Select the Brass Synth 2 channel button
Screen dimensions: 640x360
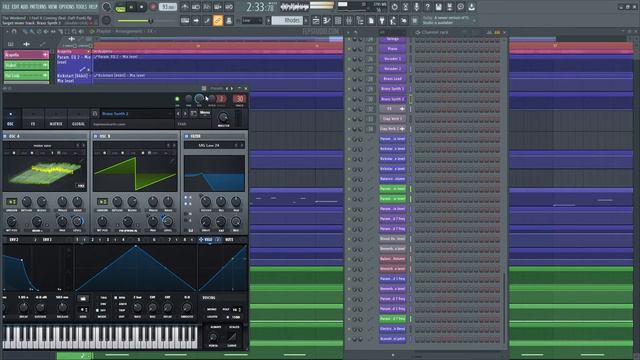(x=392, y=99)
